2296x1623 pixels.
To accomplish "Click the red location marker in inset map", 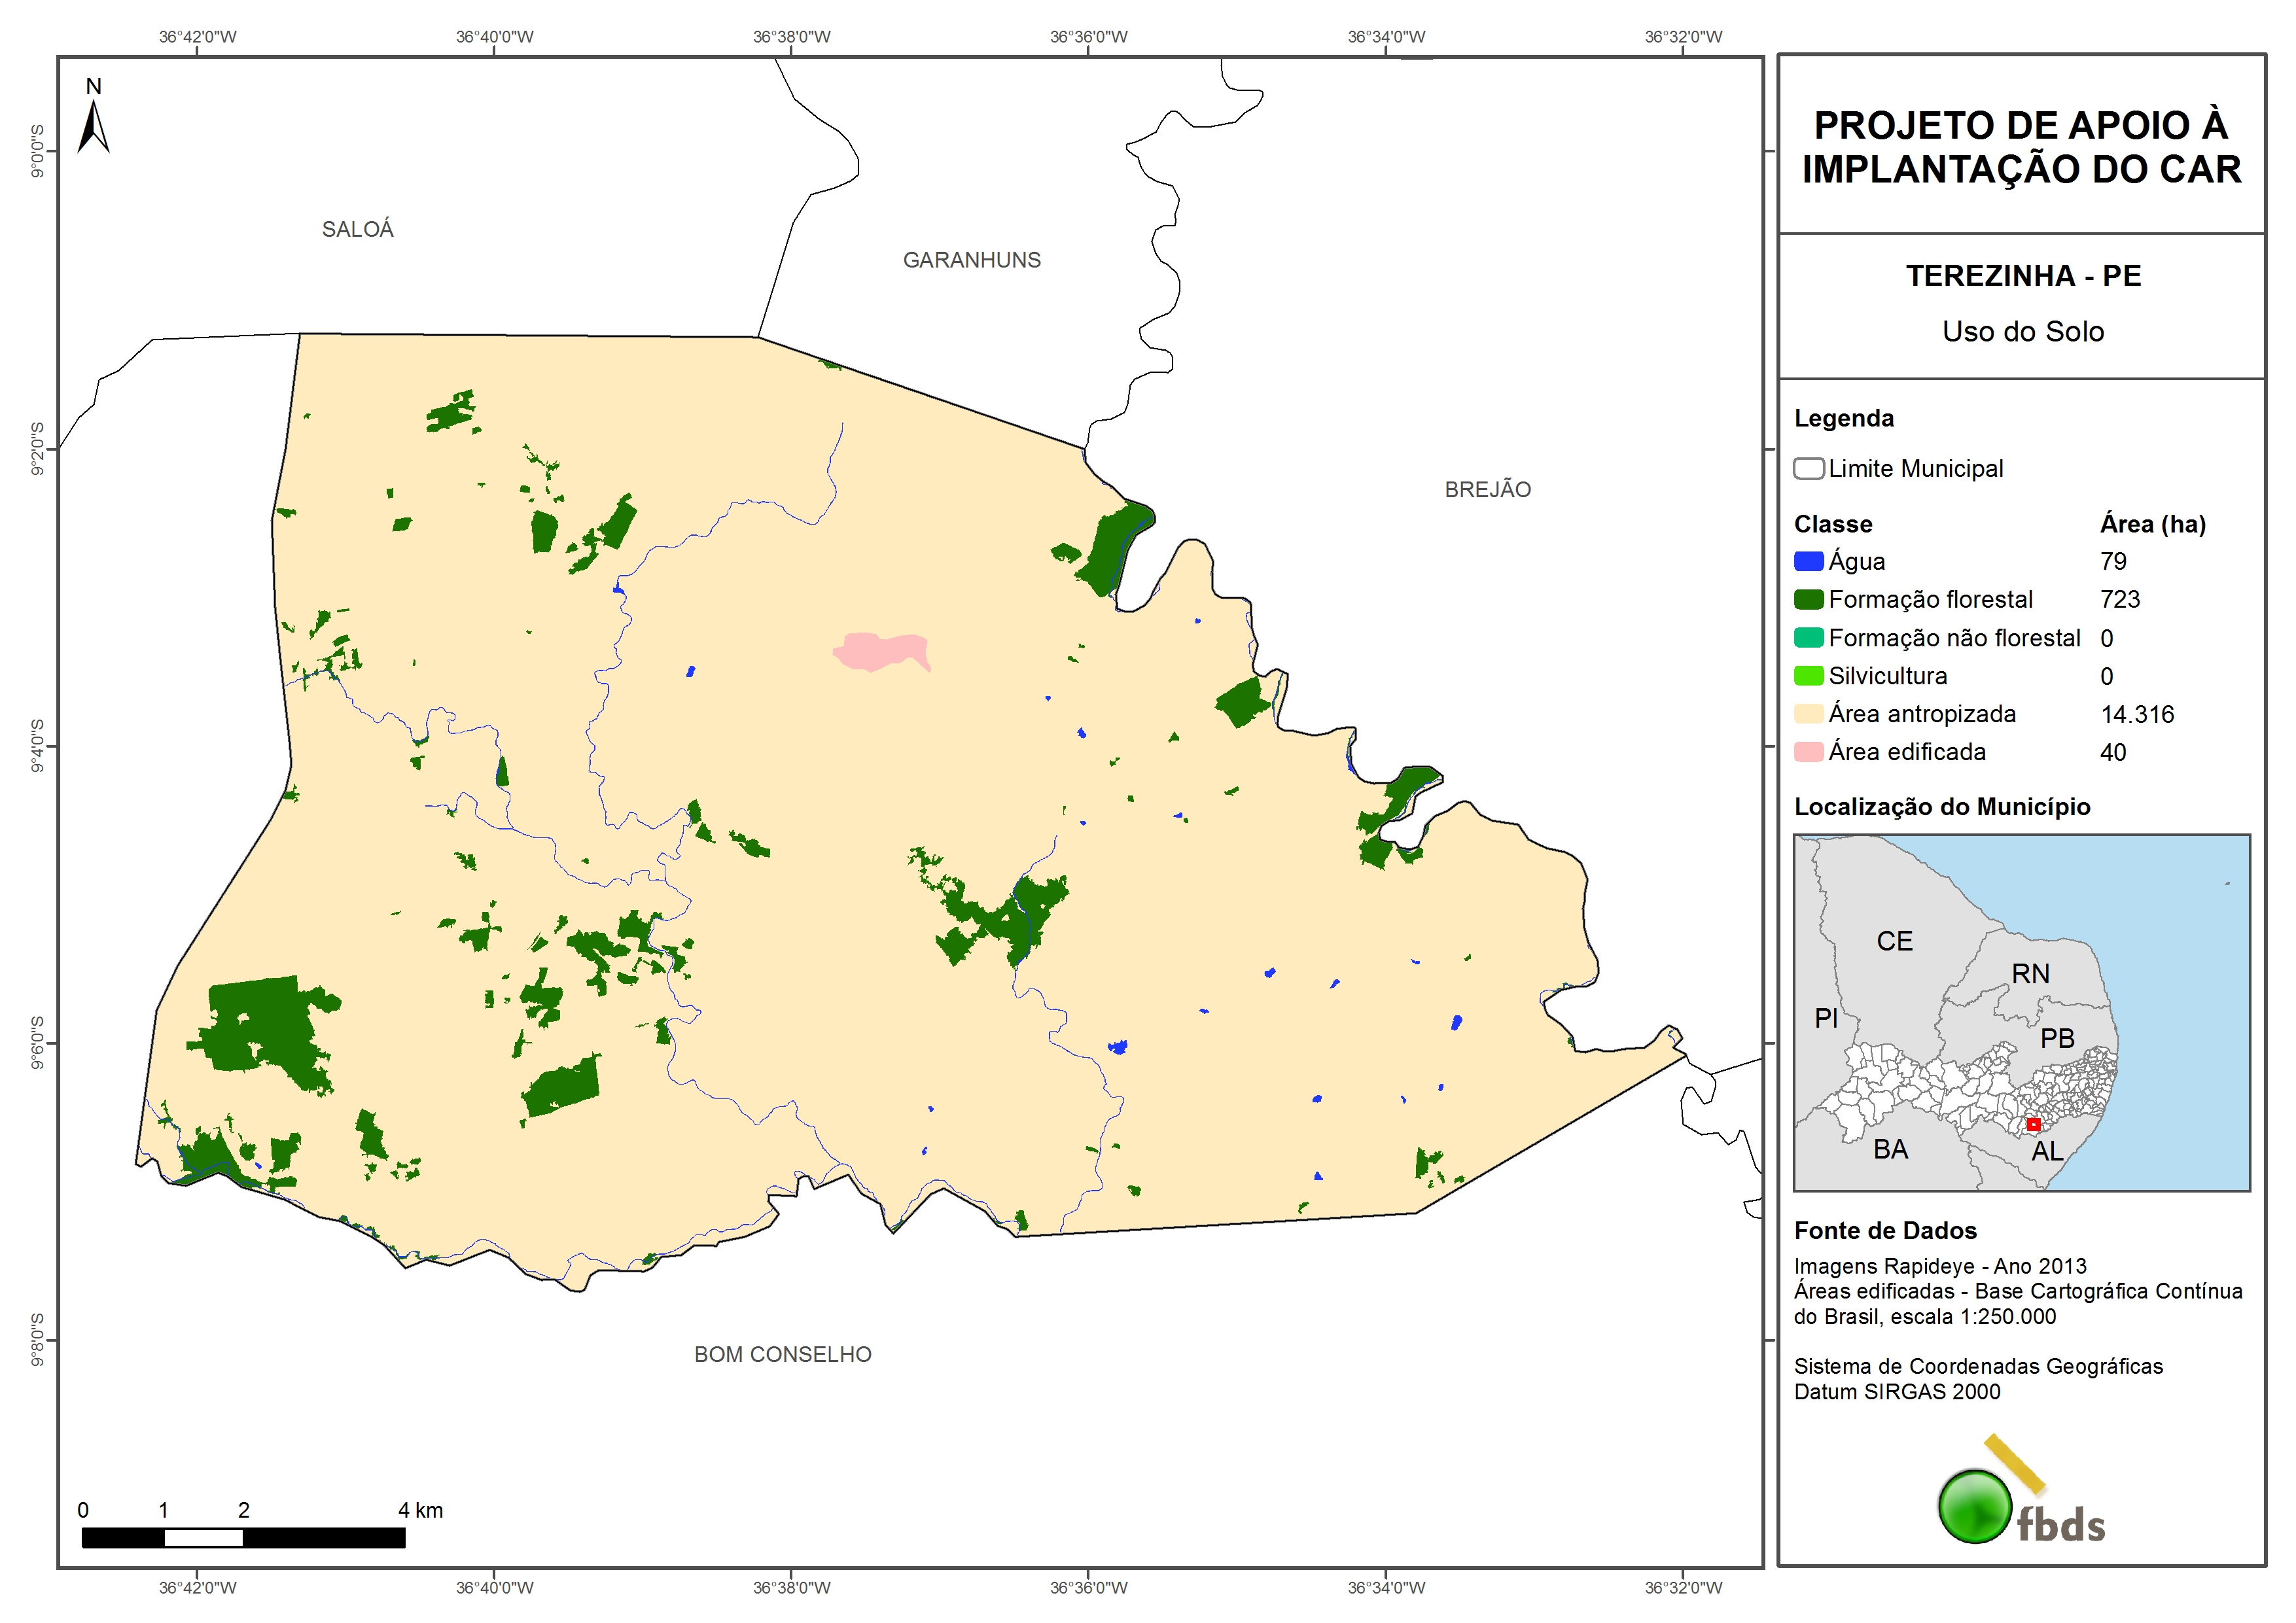I will (x=2033, y=1125).
